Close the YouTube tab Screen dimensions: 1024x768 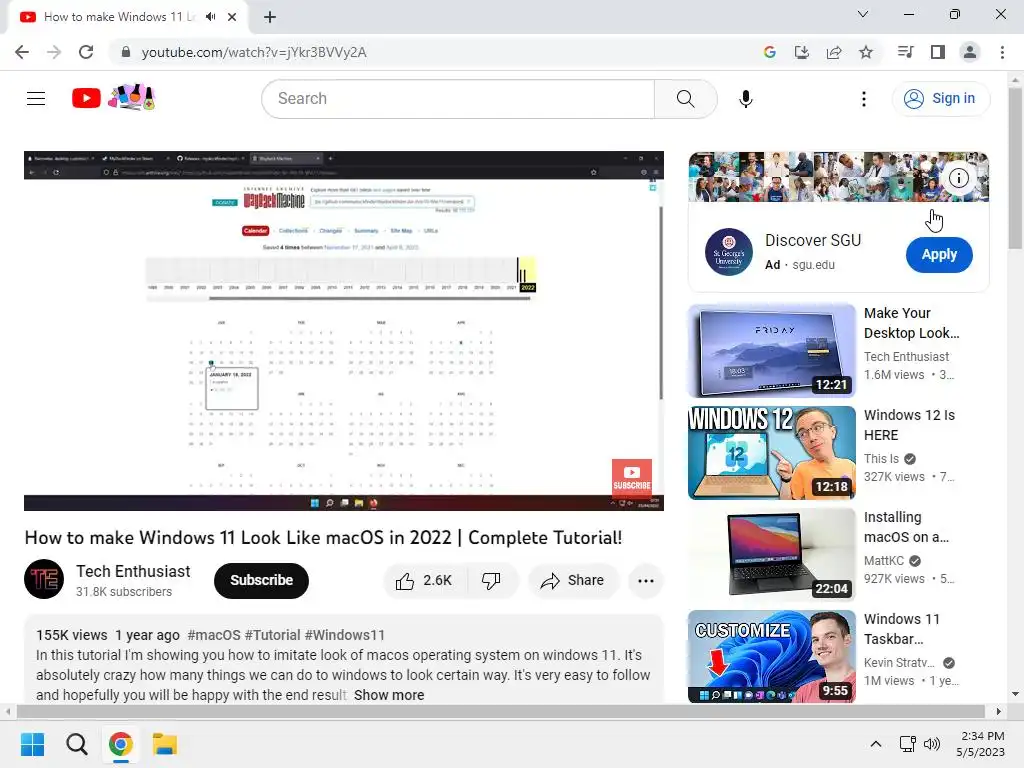(x=232, y=17)
